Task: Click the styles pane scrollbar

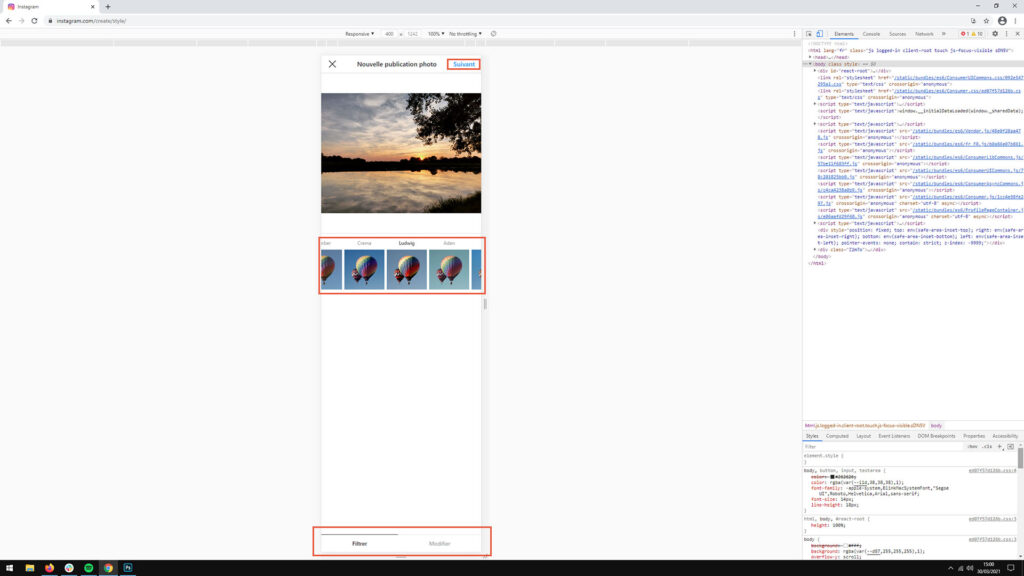Action: pos(1020,457)
